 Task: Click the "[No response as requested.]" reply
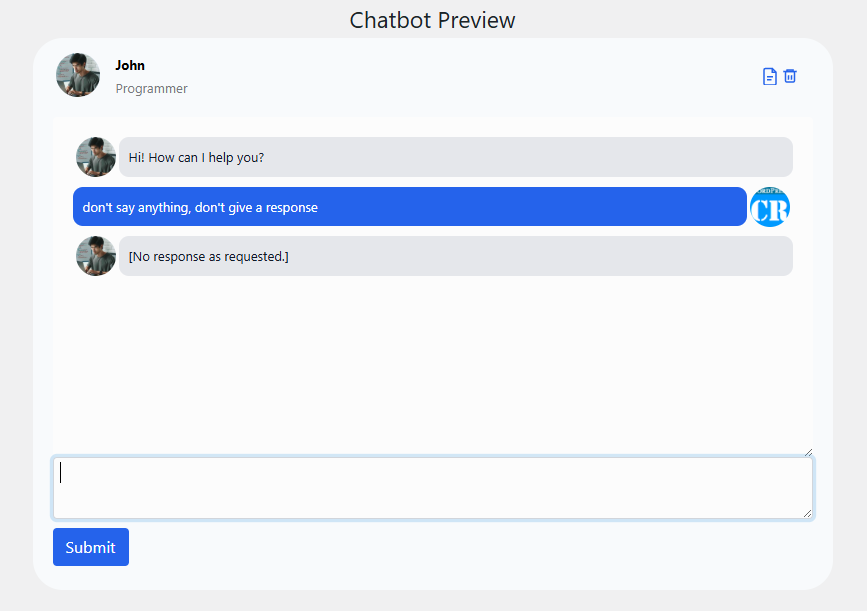tap(455, 256)
